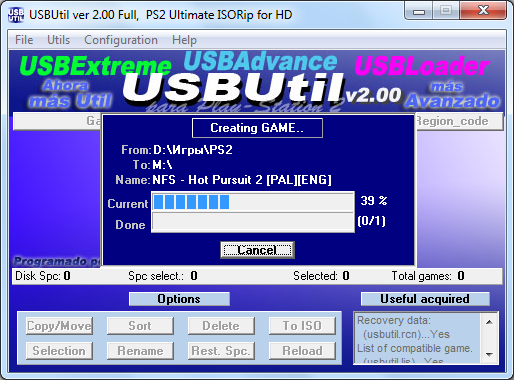Click the '(usbutil.rcn)...Yes' line
Viewport: 514px width, 380px height.
(x=406, y=334)
